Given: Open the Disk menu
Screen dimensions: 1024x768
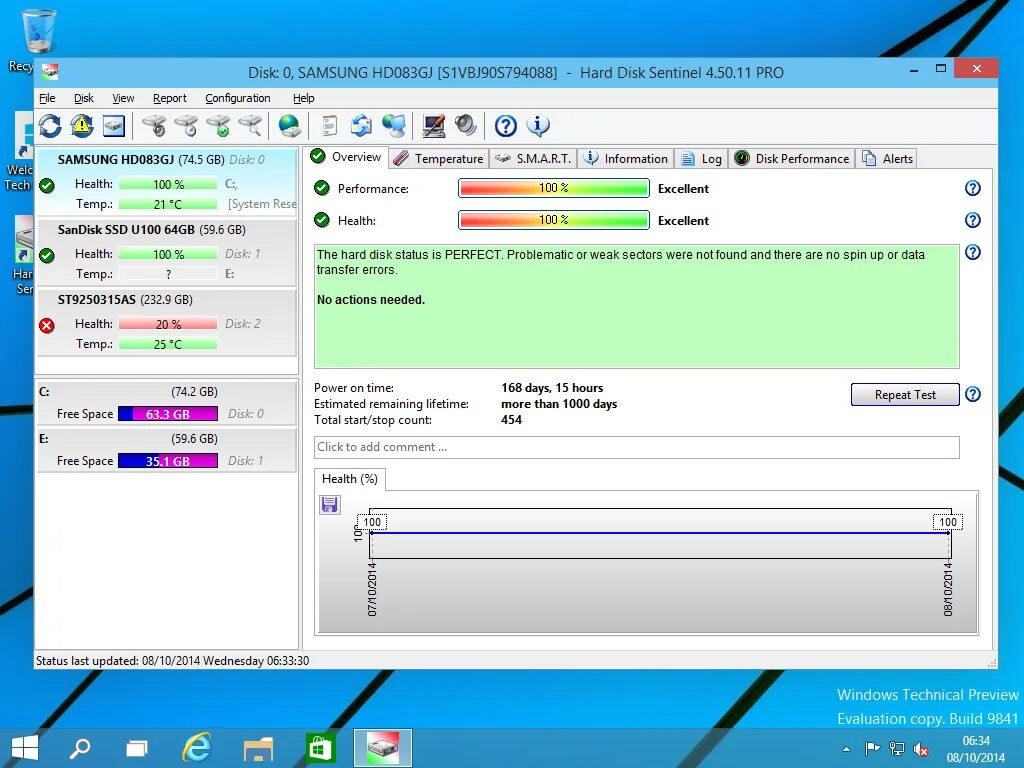Looking at the screenshot, I should coord(84,98).
